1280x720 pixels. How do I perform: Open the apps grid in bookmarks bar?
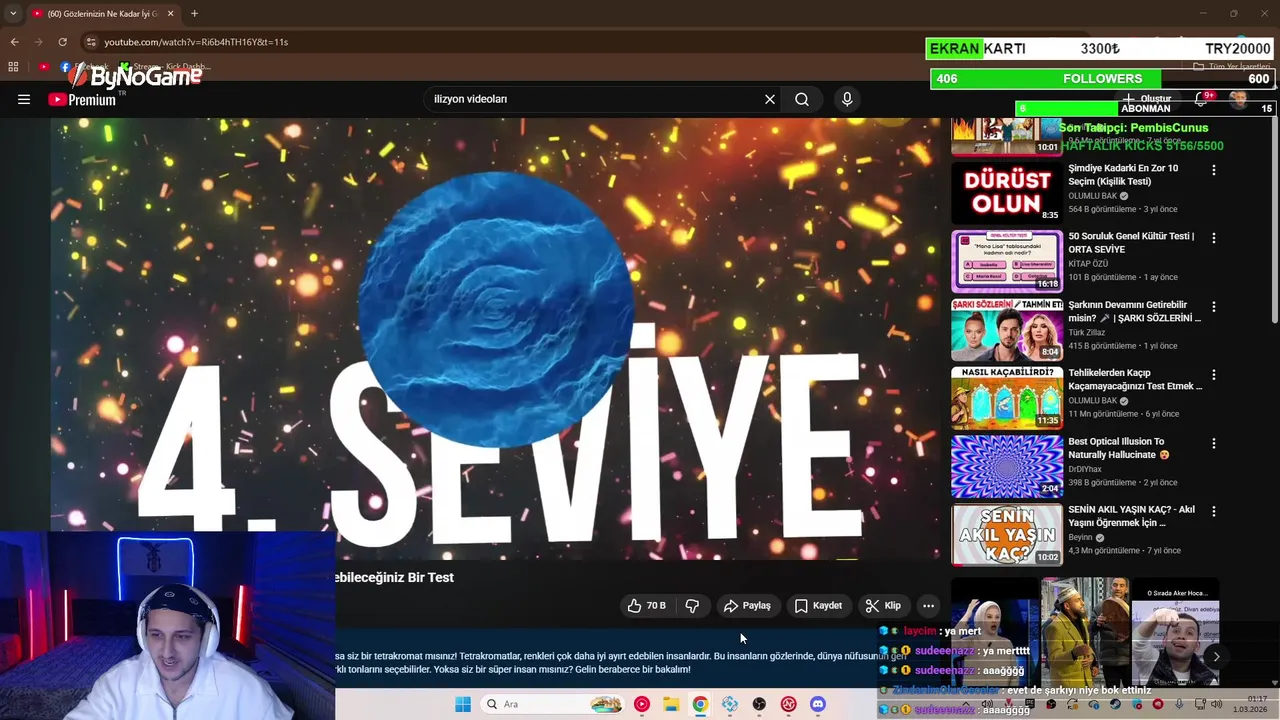pos(13,67)
